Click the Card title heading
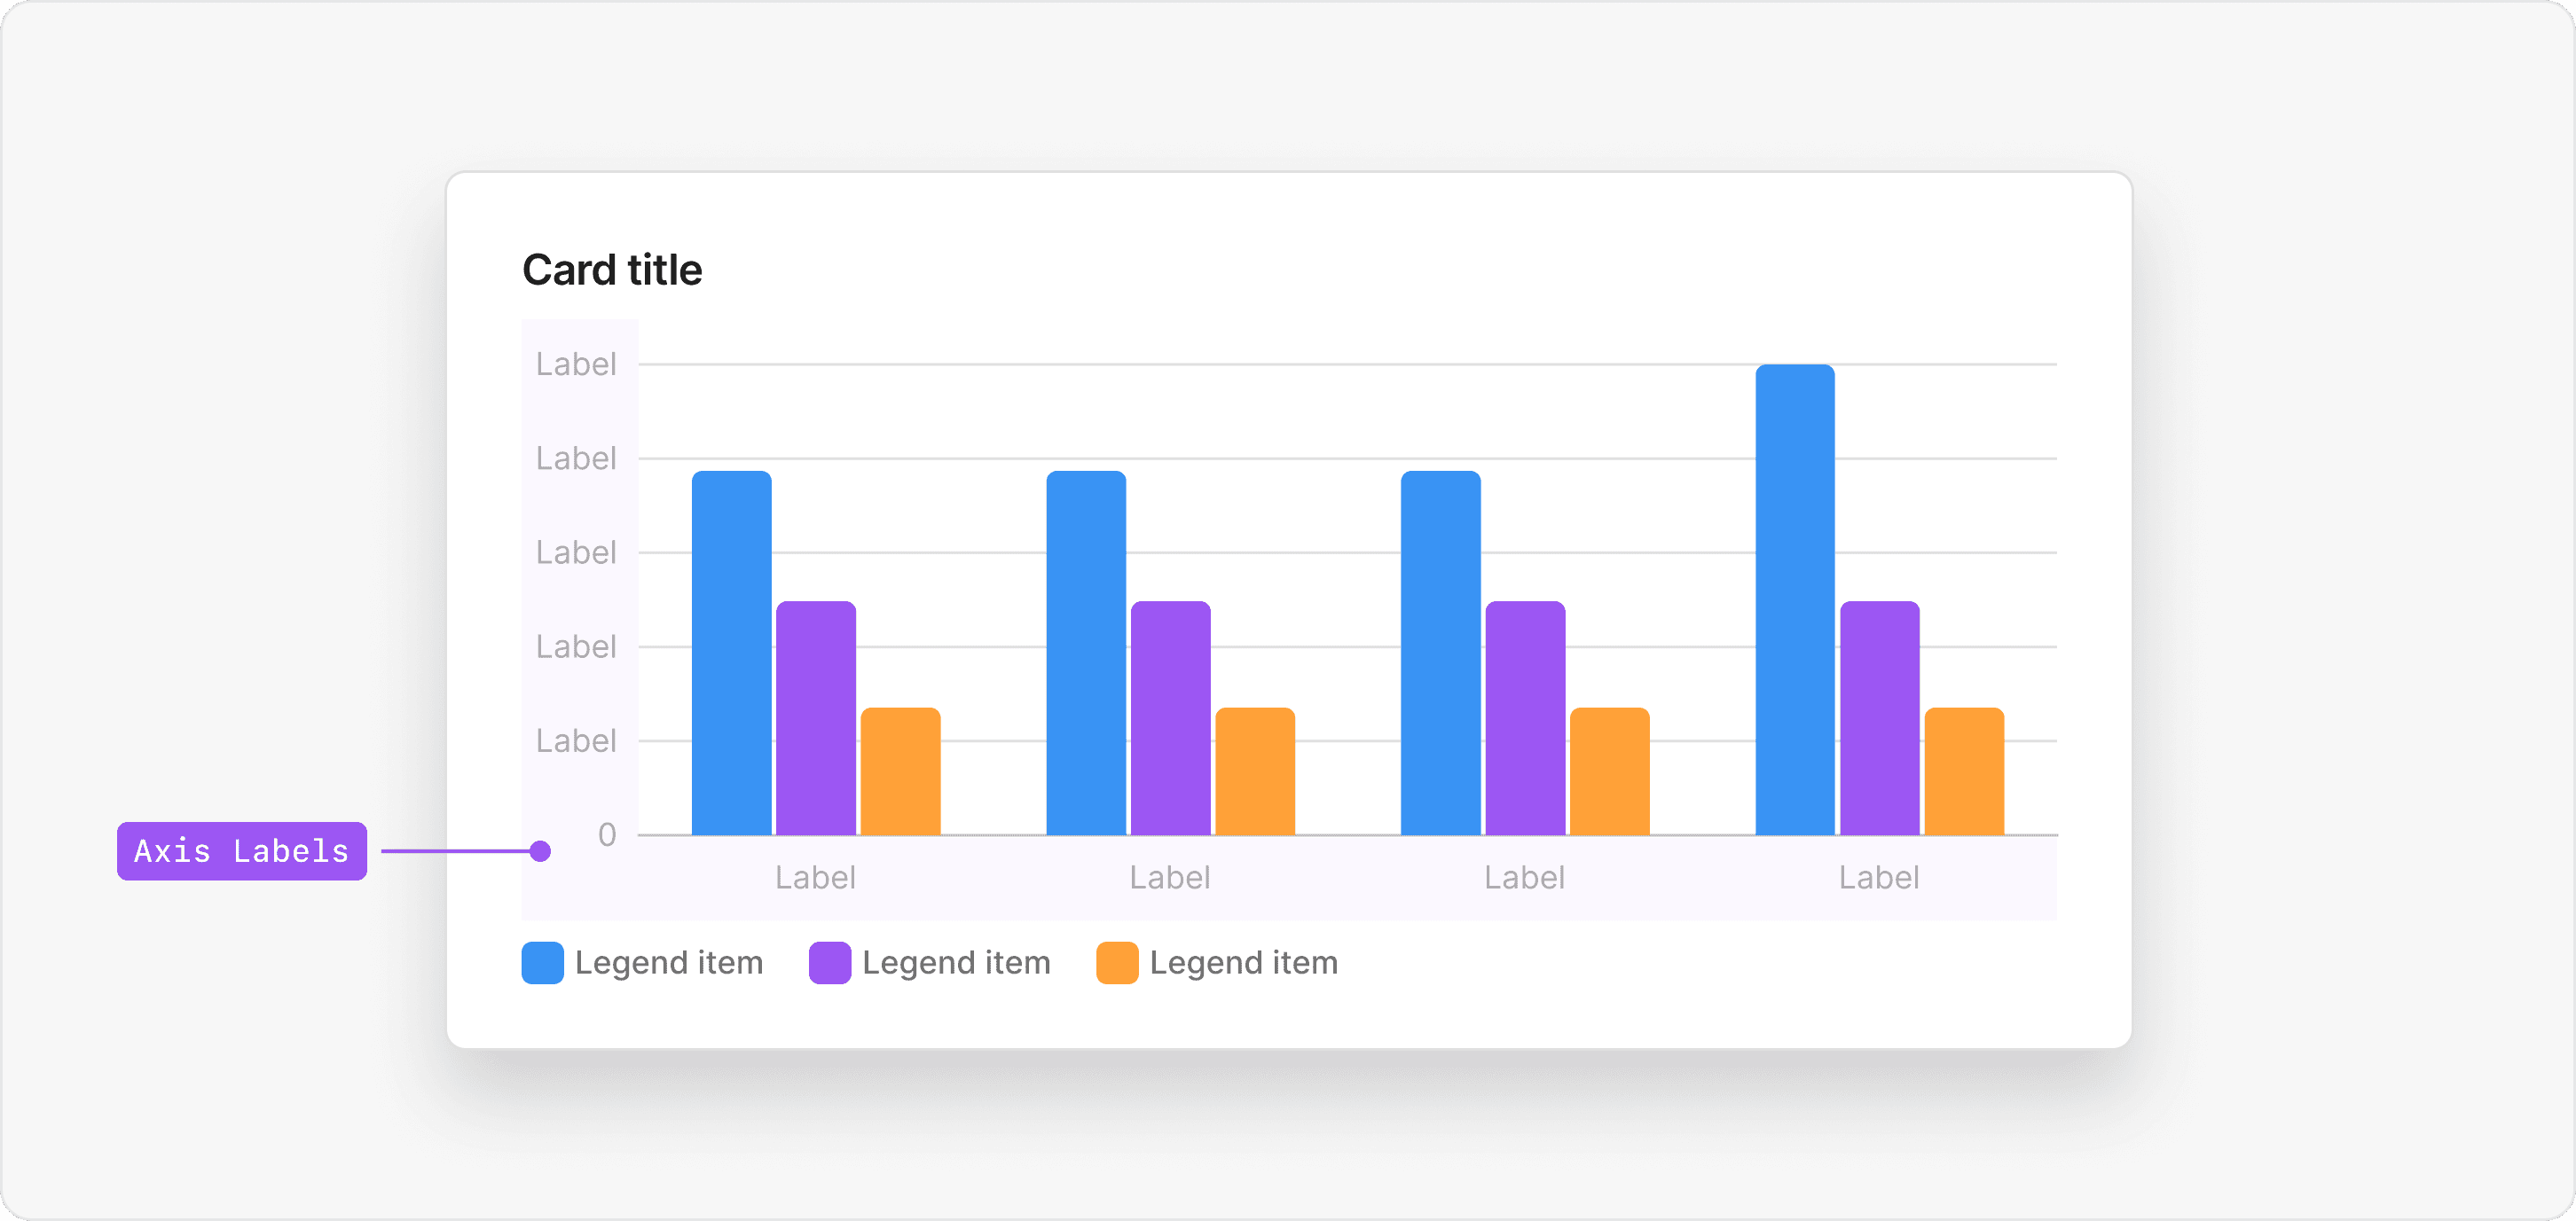 tap(612, 268)
